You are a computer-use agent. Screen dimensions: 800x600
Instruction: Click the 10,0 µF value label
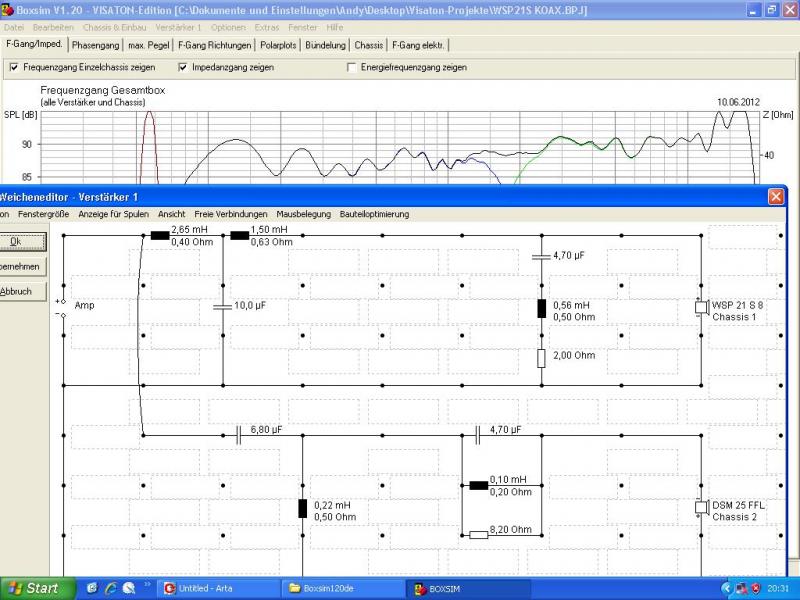point(250,306)
